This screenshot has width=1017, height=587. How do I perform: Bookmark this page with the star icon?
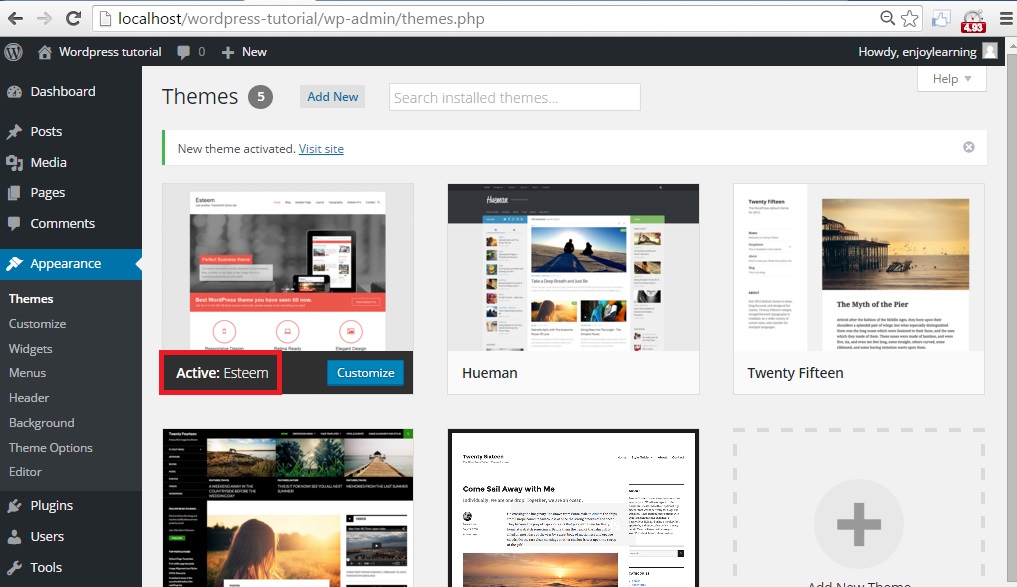(909, 18)
